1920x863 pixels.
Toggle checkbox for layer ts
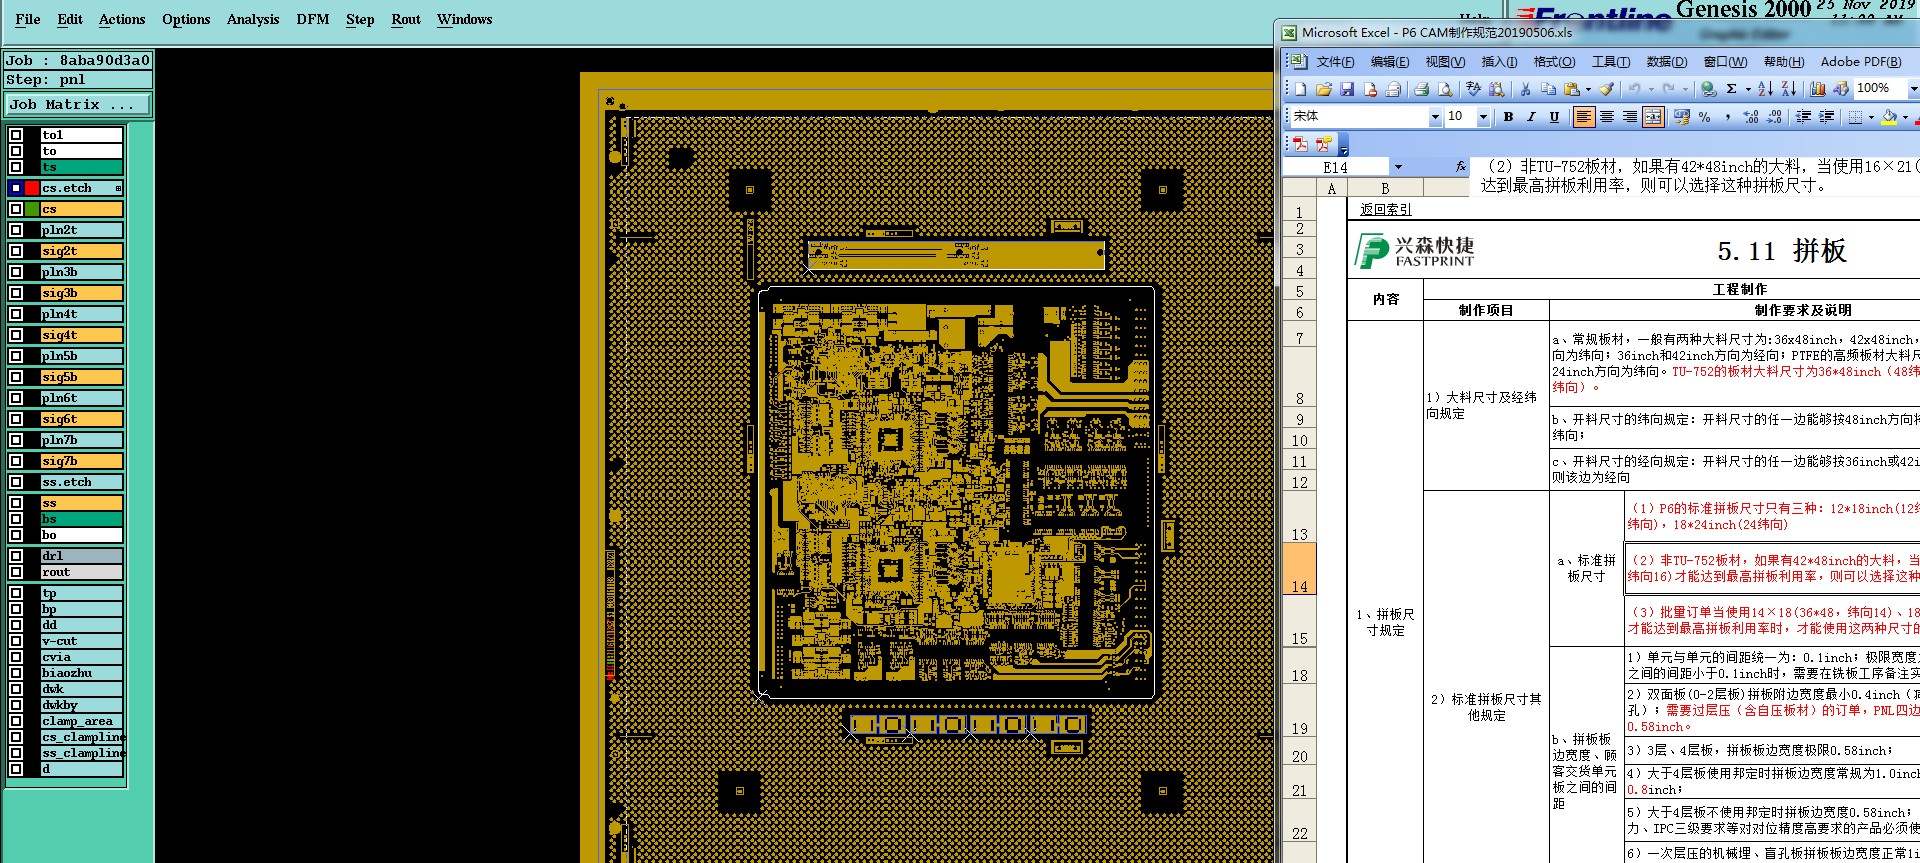[16, 167]
